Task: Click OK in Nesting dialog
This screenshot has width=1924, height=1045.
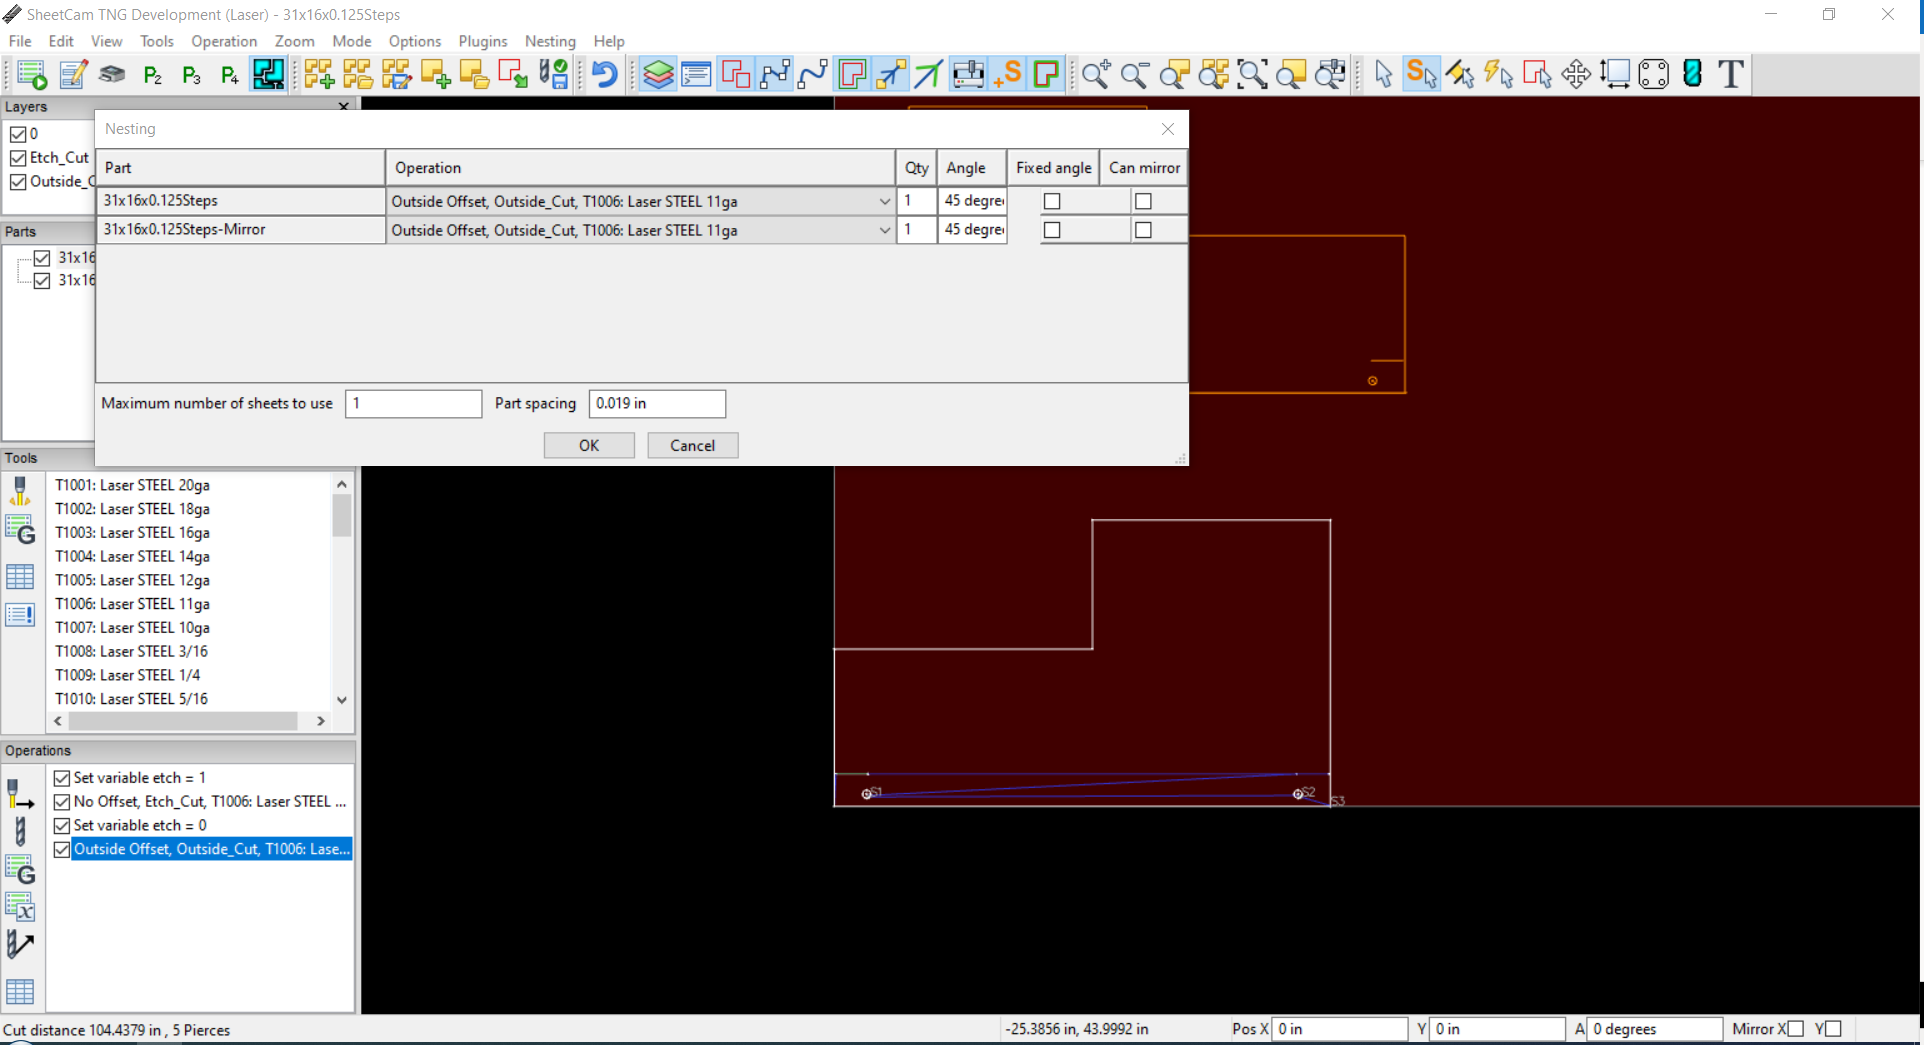Action: coord(589,445)
